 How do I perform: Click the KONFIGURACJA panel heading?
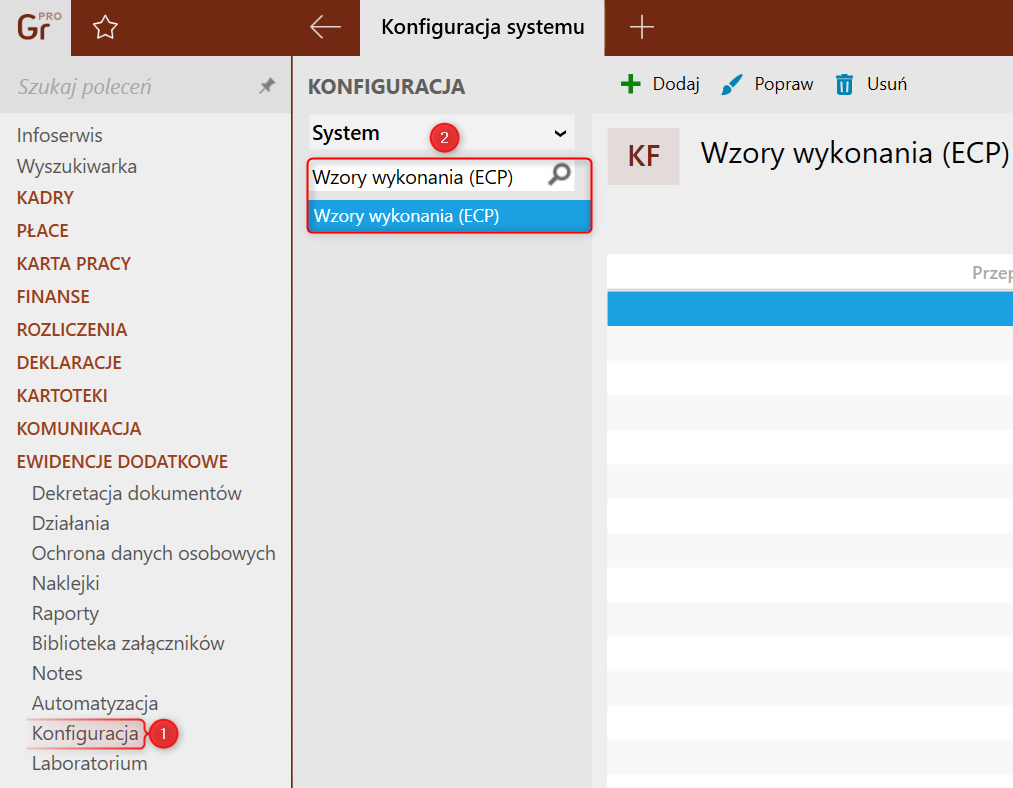click(386, 87)
